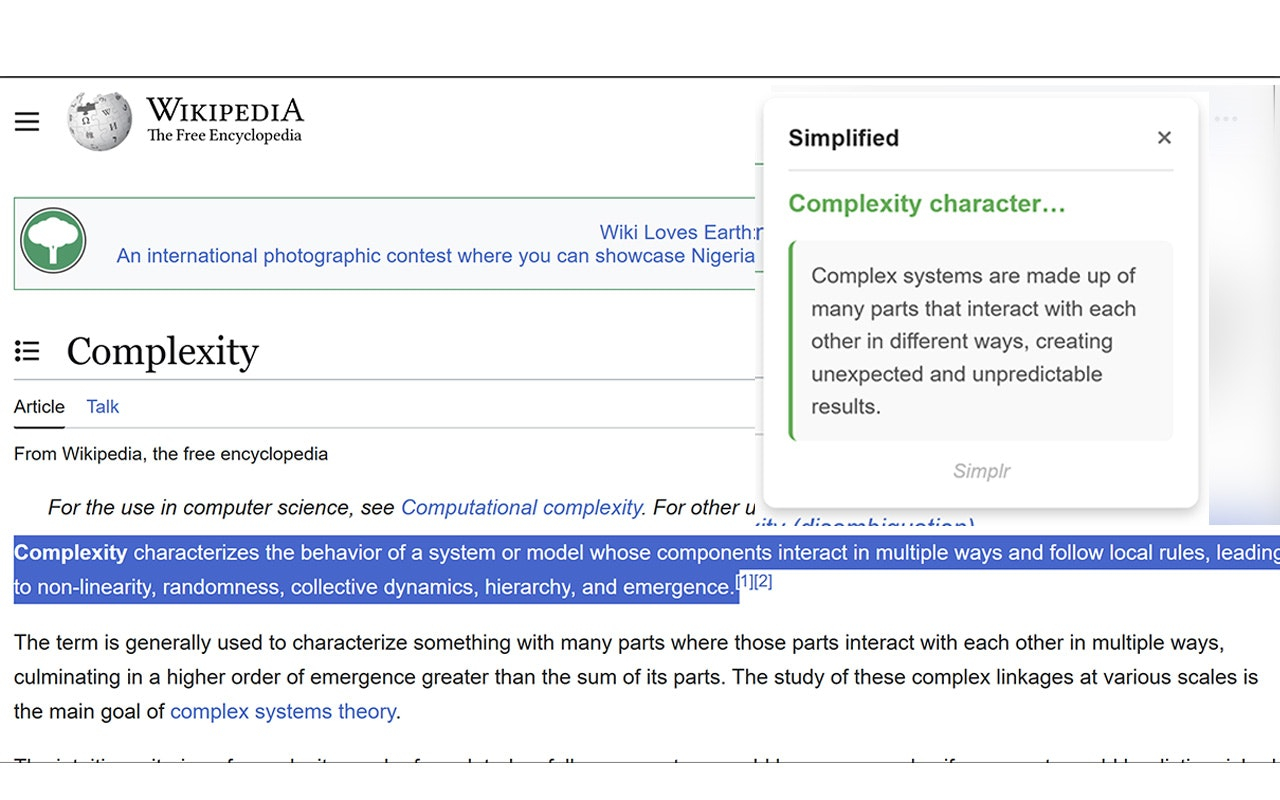Open the Computational complexity link
Screen dimensions: 1280x800
pos(520,508)
